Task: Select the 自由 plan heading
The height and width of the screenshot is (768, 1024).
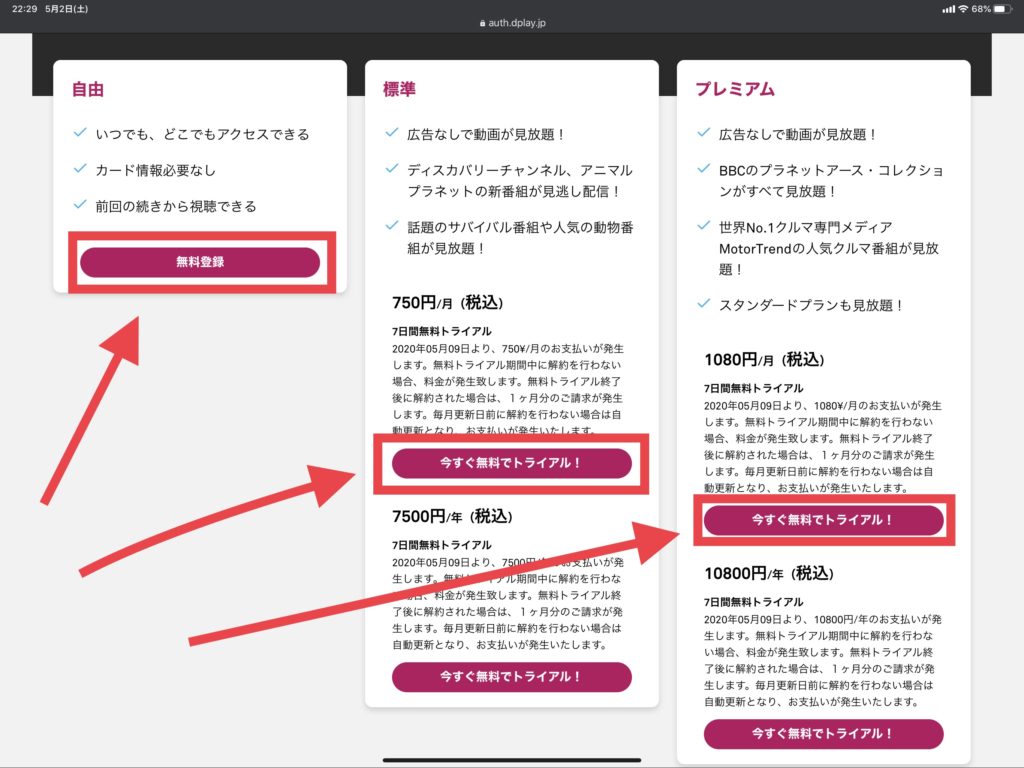Action: pos(87,89)
